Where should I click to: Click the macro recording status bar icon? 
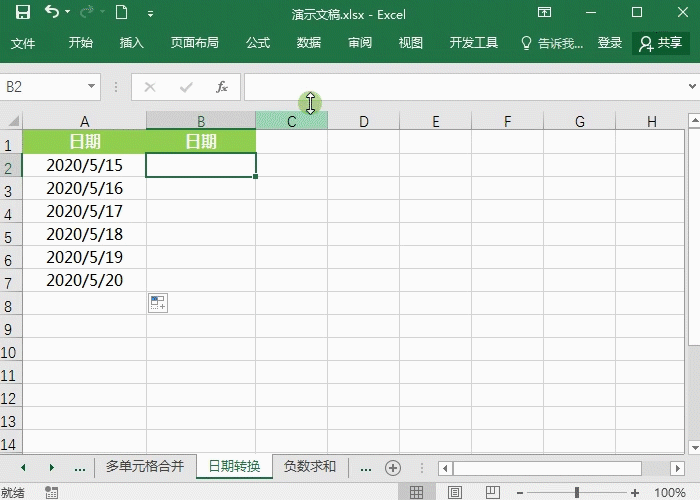[51, 492]
